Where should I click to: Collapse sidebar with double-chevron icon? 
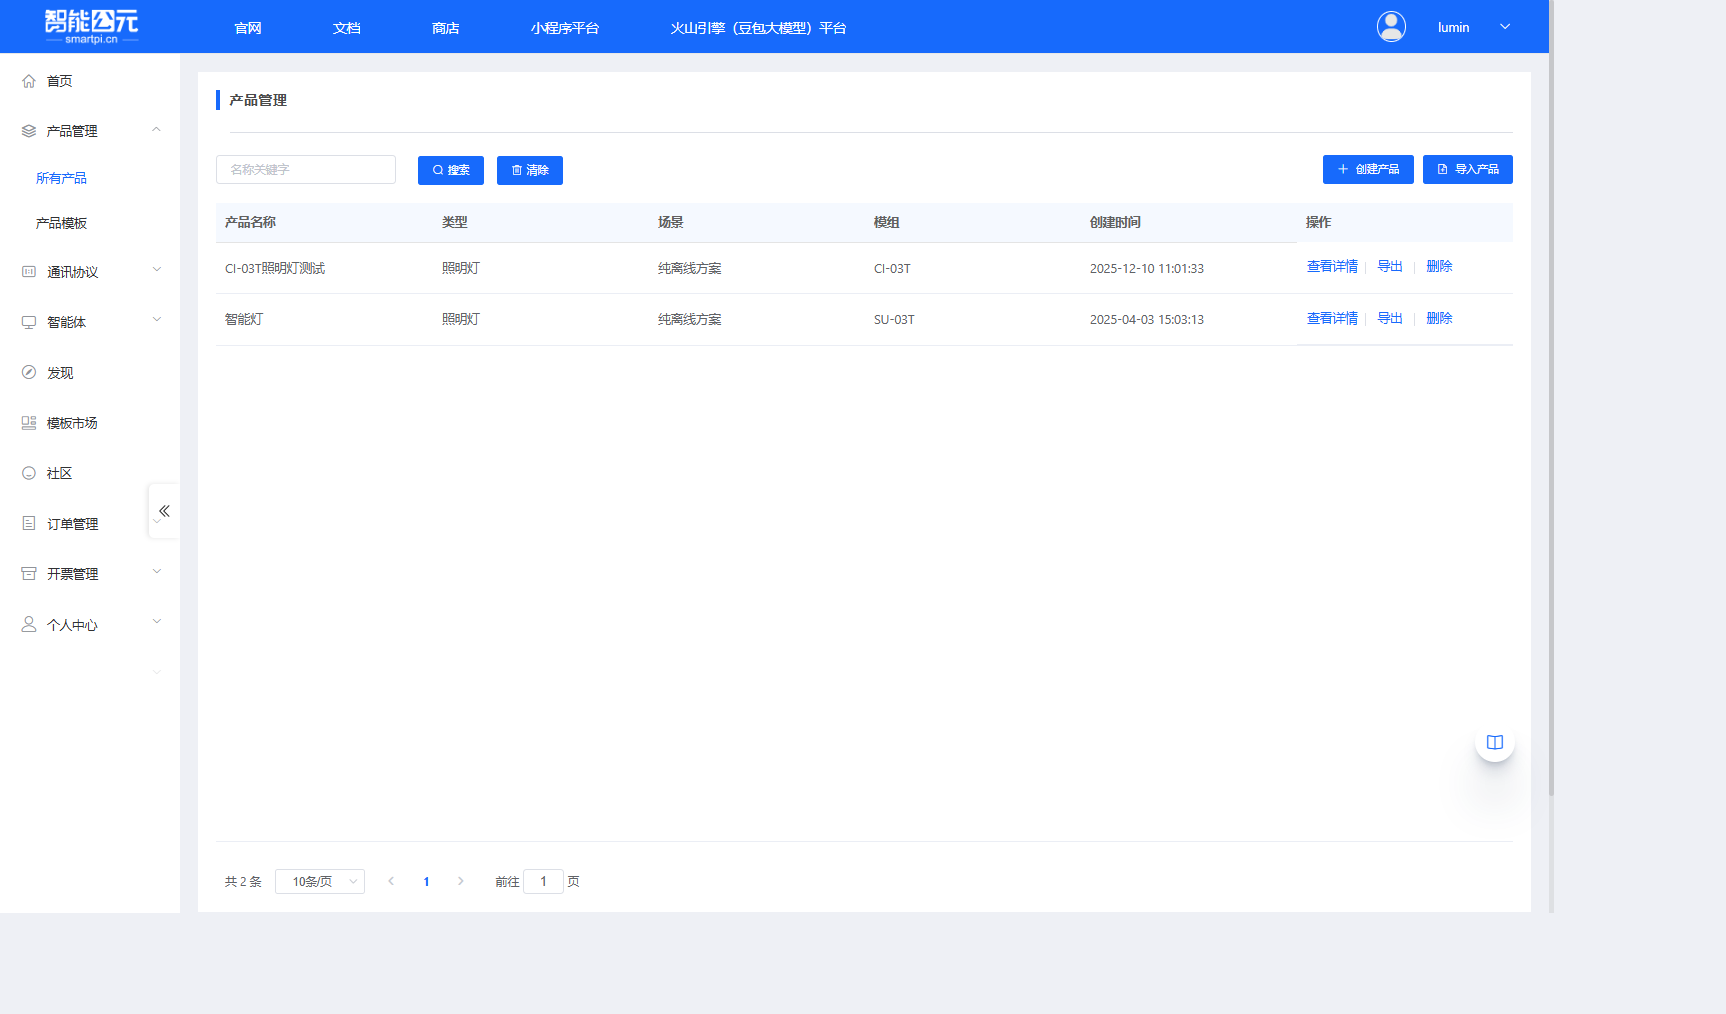point(164,511)
